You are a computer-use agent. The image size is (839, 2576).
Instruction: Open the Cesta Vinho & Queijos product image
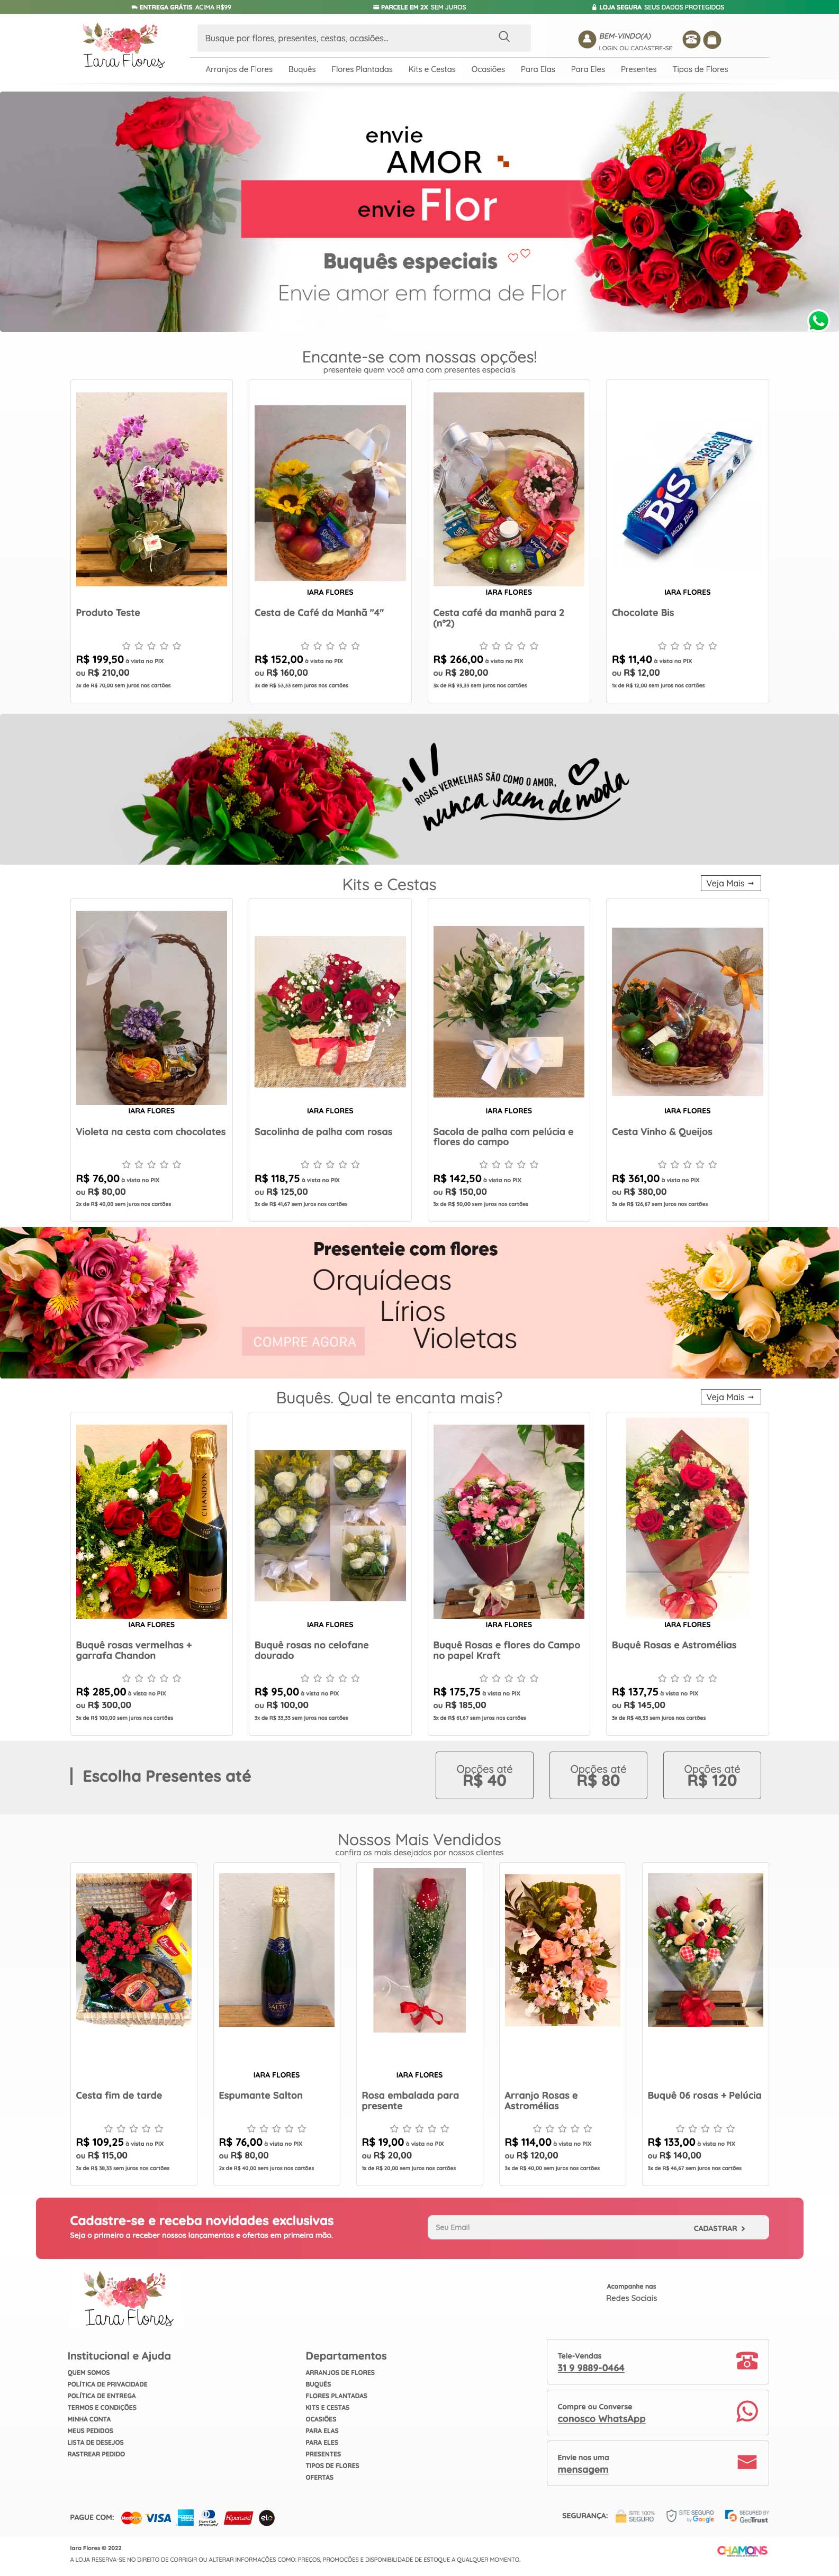click(x=687, y=1011)
